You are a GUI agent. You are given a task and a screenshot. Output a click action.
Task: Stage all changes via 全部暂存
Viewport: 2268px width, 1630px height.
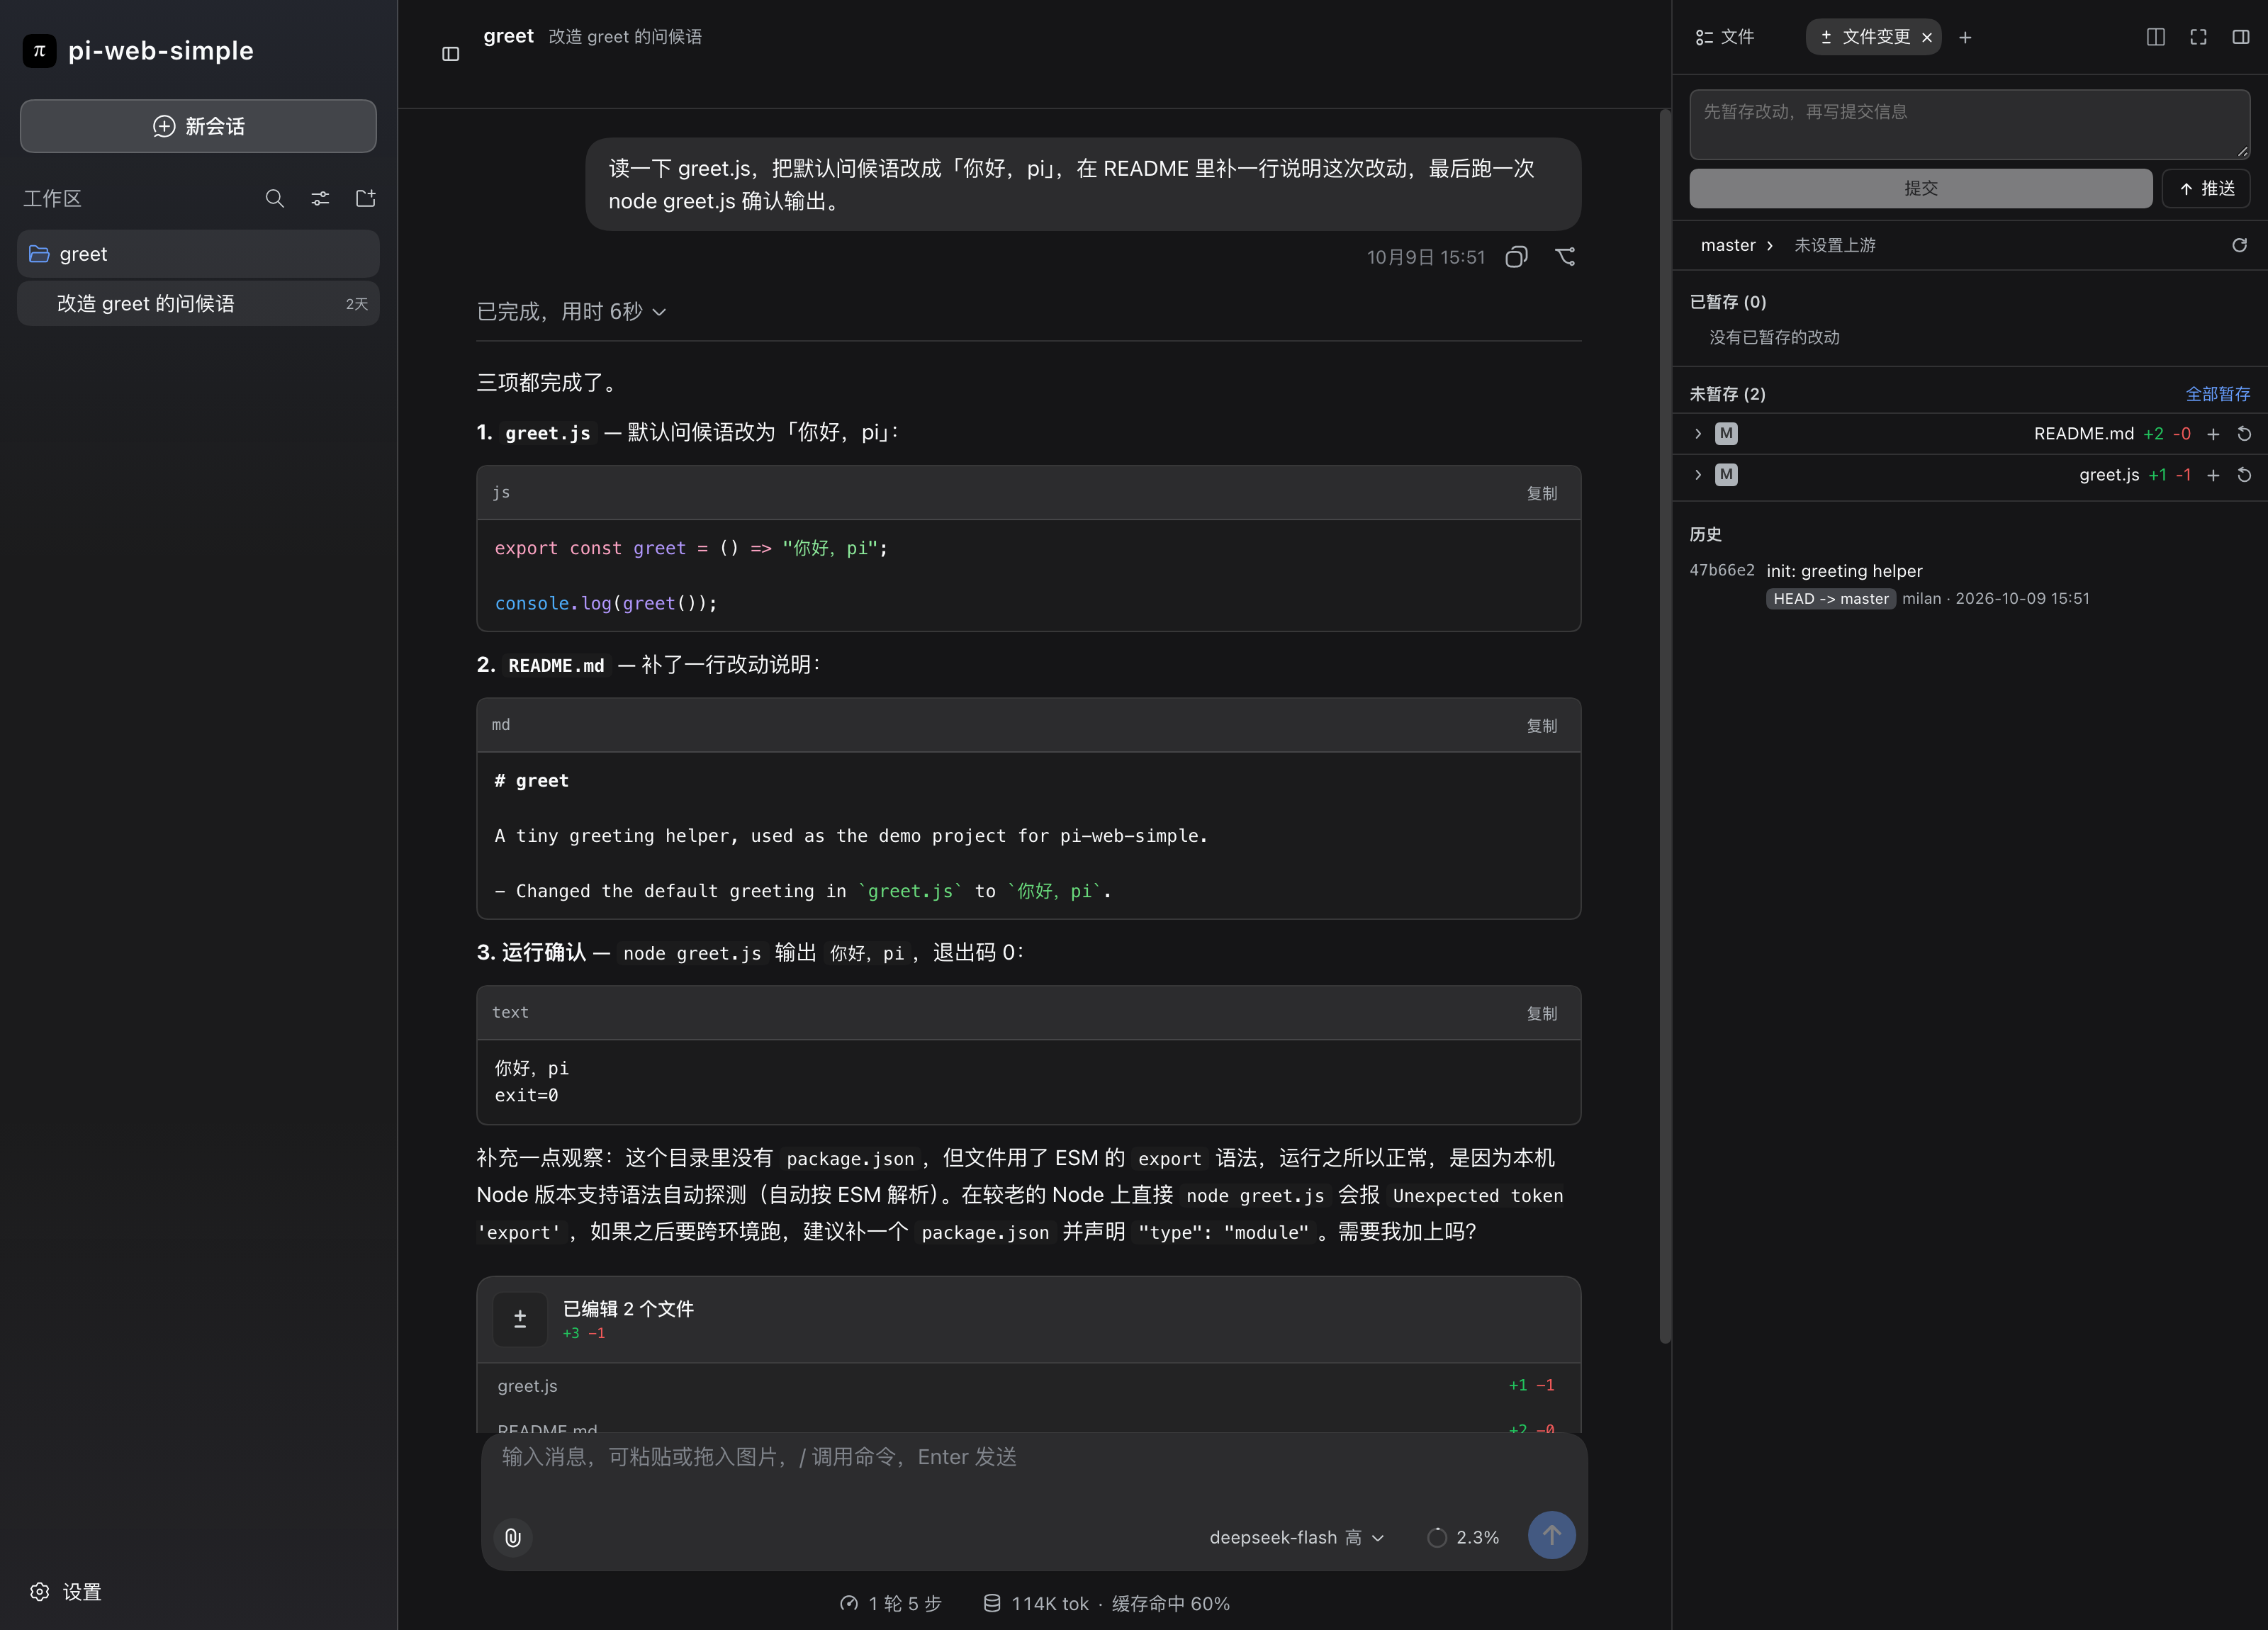pos(2217,394)
